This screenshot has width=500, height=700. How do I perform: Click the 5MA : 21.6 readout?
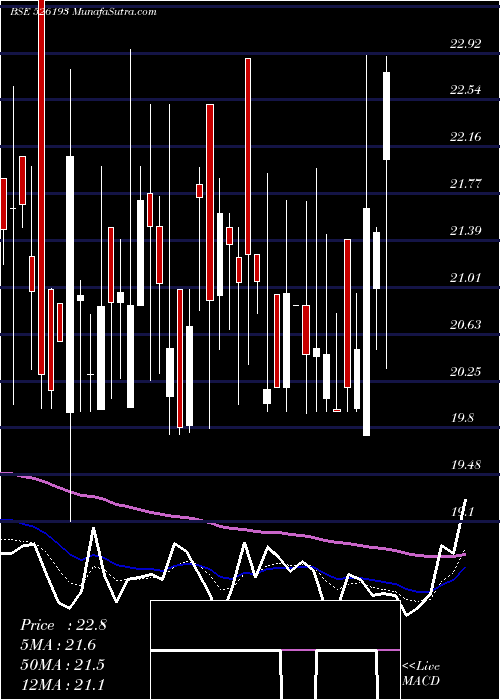[x=58, y=645]
